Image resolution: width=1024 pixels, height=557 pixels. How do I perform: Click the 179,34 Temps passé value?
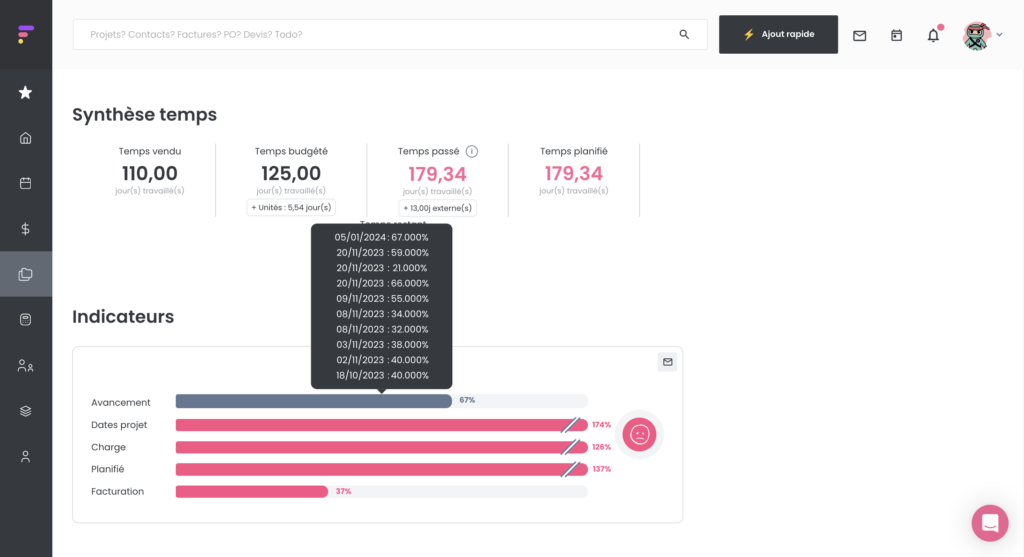tap(438, 174)
